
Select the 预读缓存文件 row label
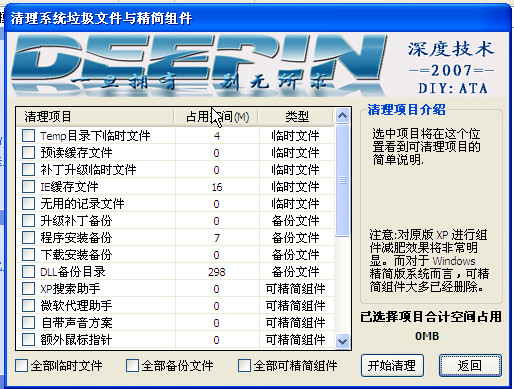click(76, 153)
